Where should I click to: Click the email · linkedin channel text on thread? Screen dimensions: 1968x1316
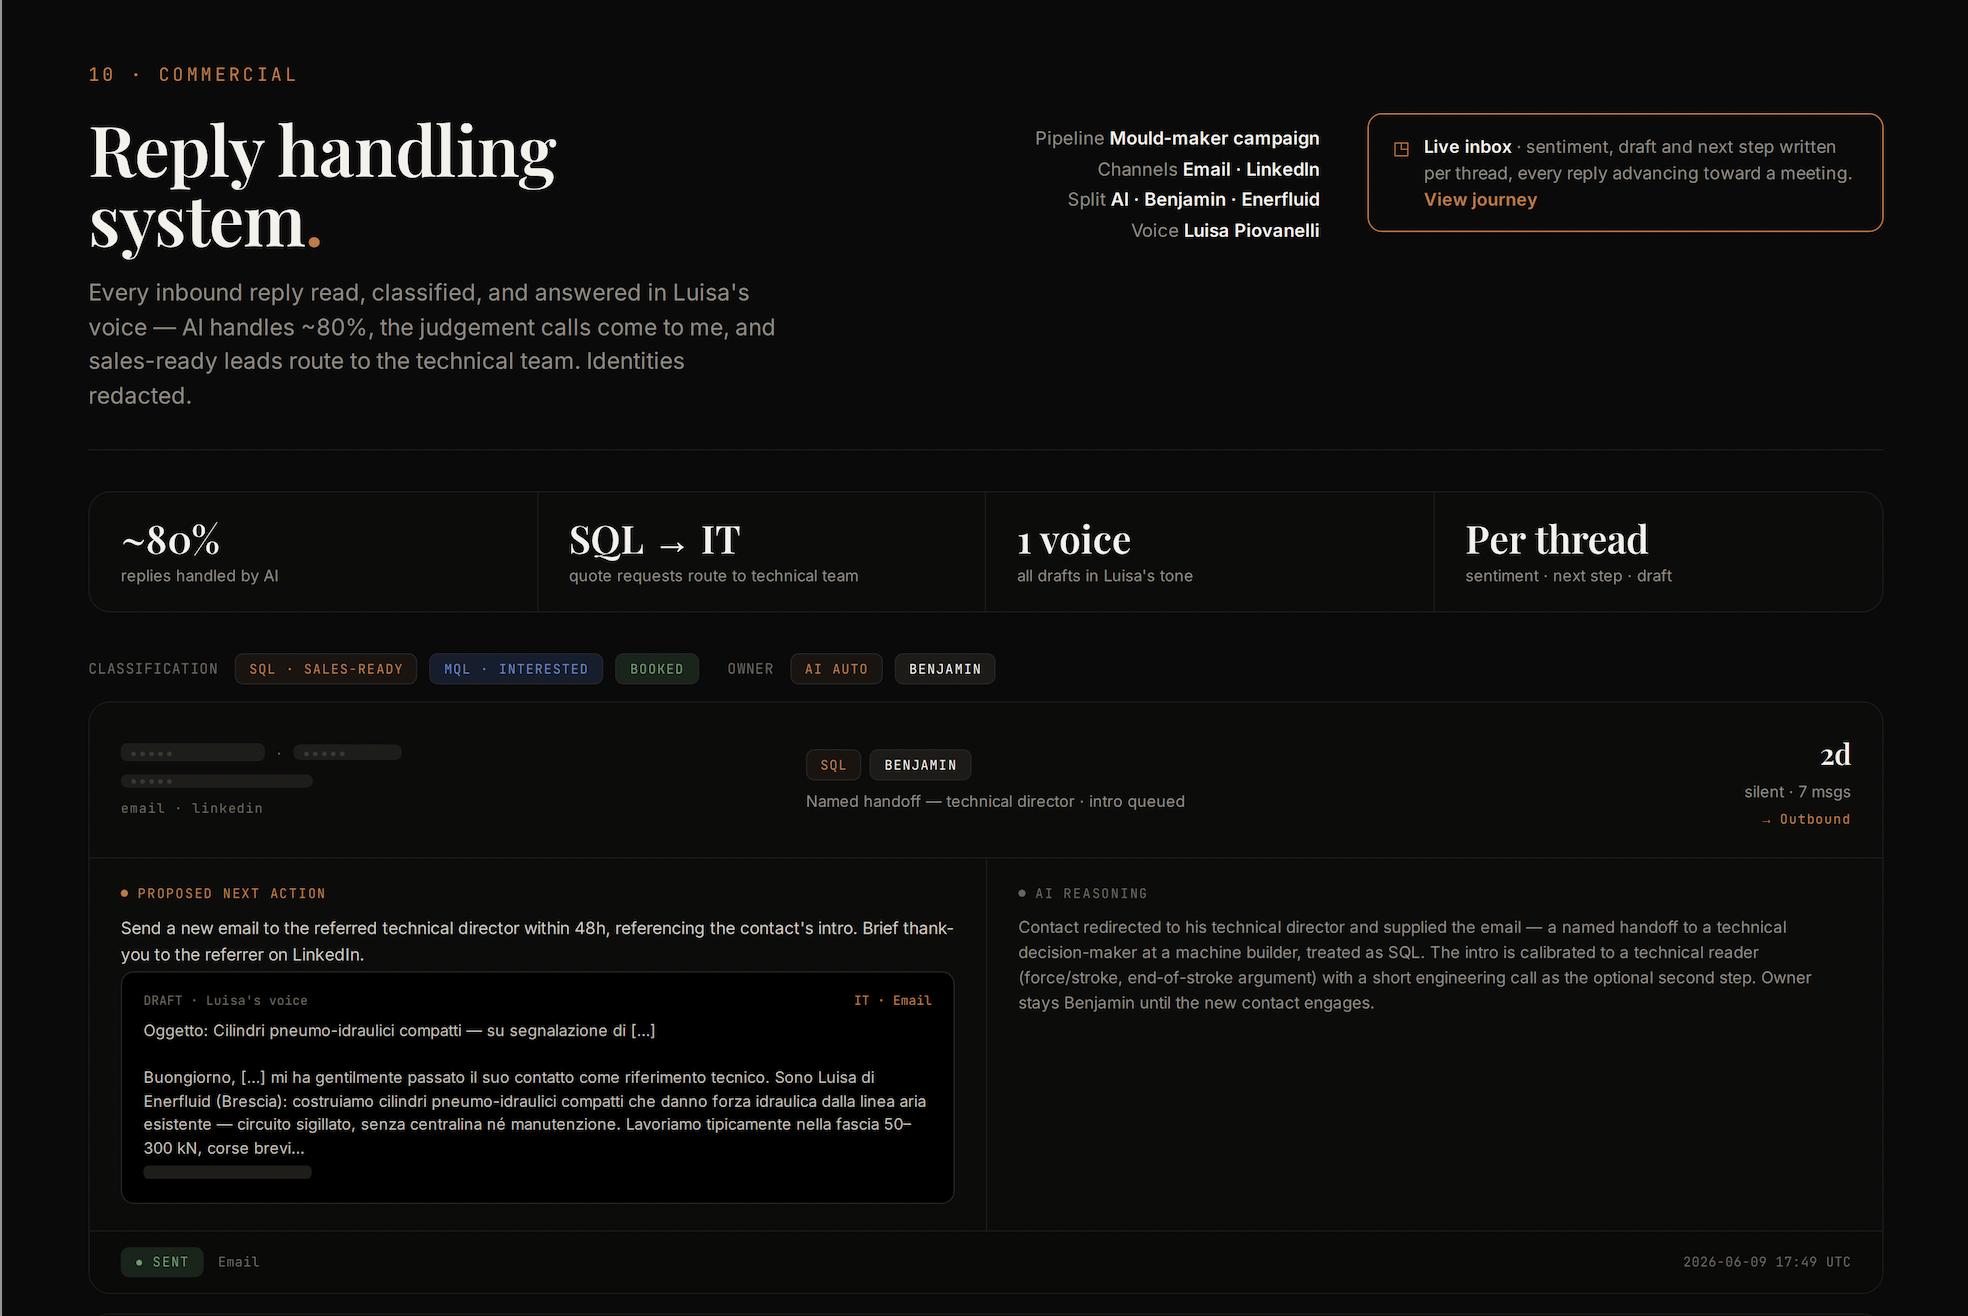click(x=192, y=808)
